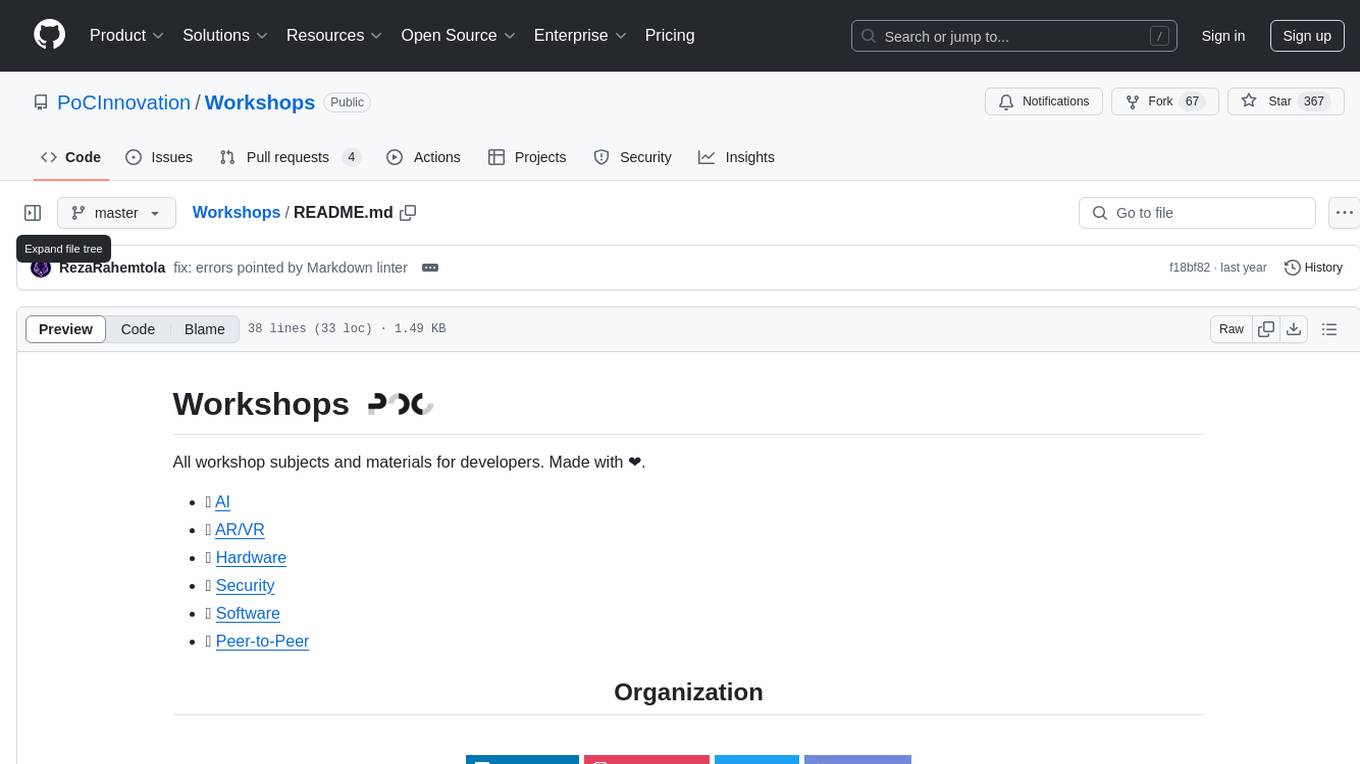
Task: Copy the README.md file path
Action: (x=408, y=212)
